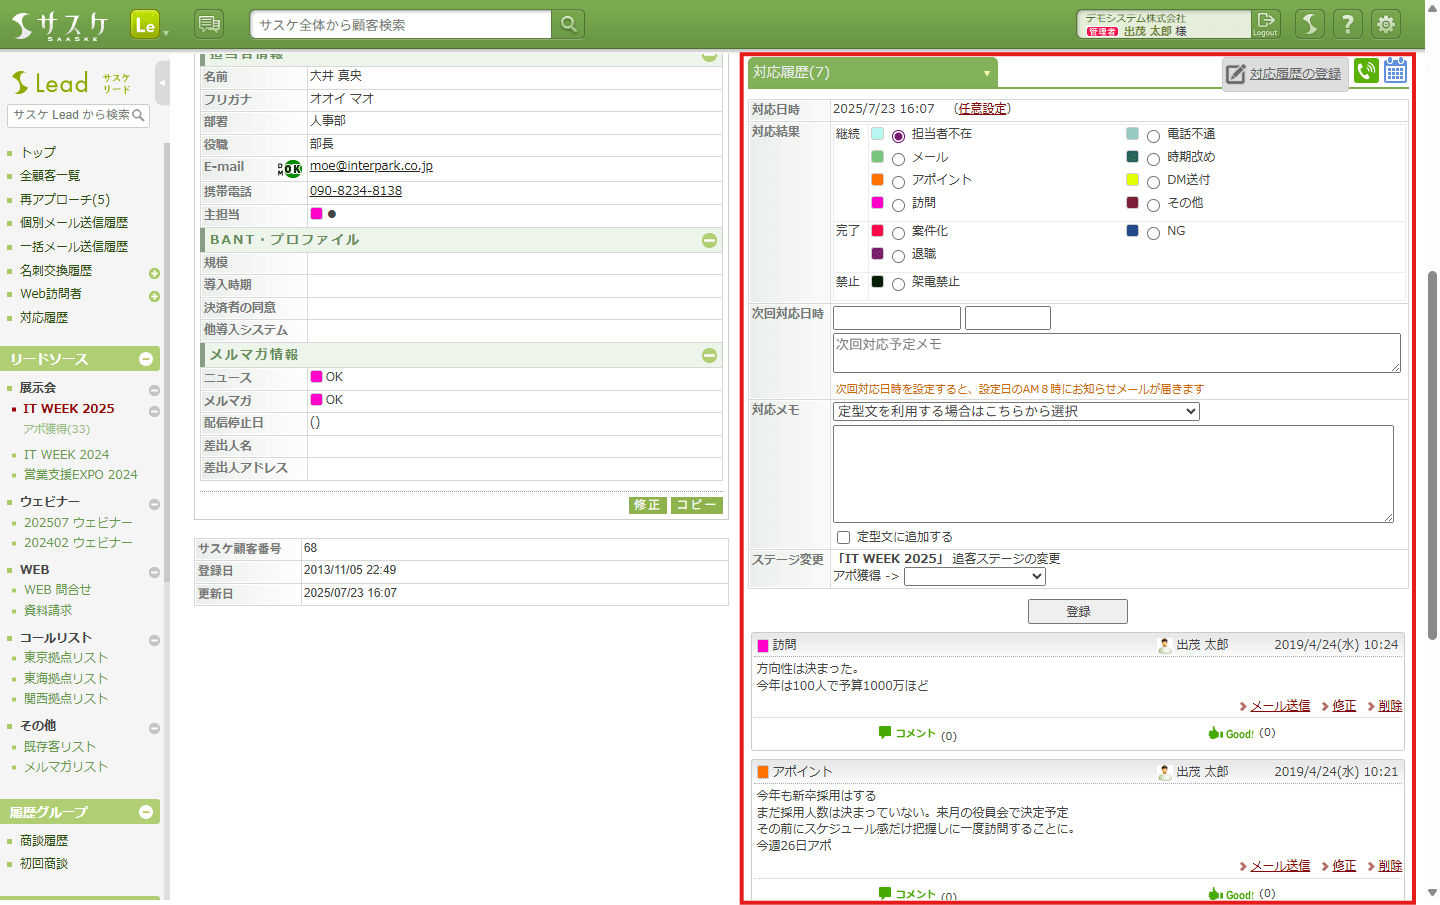Open the calendar icon in history panel
Image resolution: width=1440 pixels, height=905 pixels.
1395,71
